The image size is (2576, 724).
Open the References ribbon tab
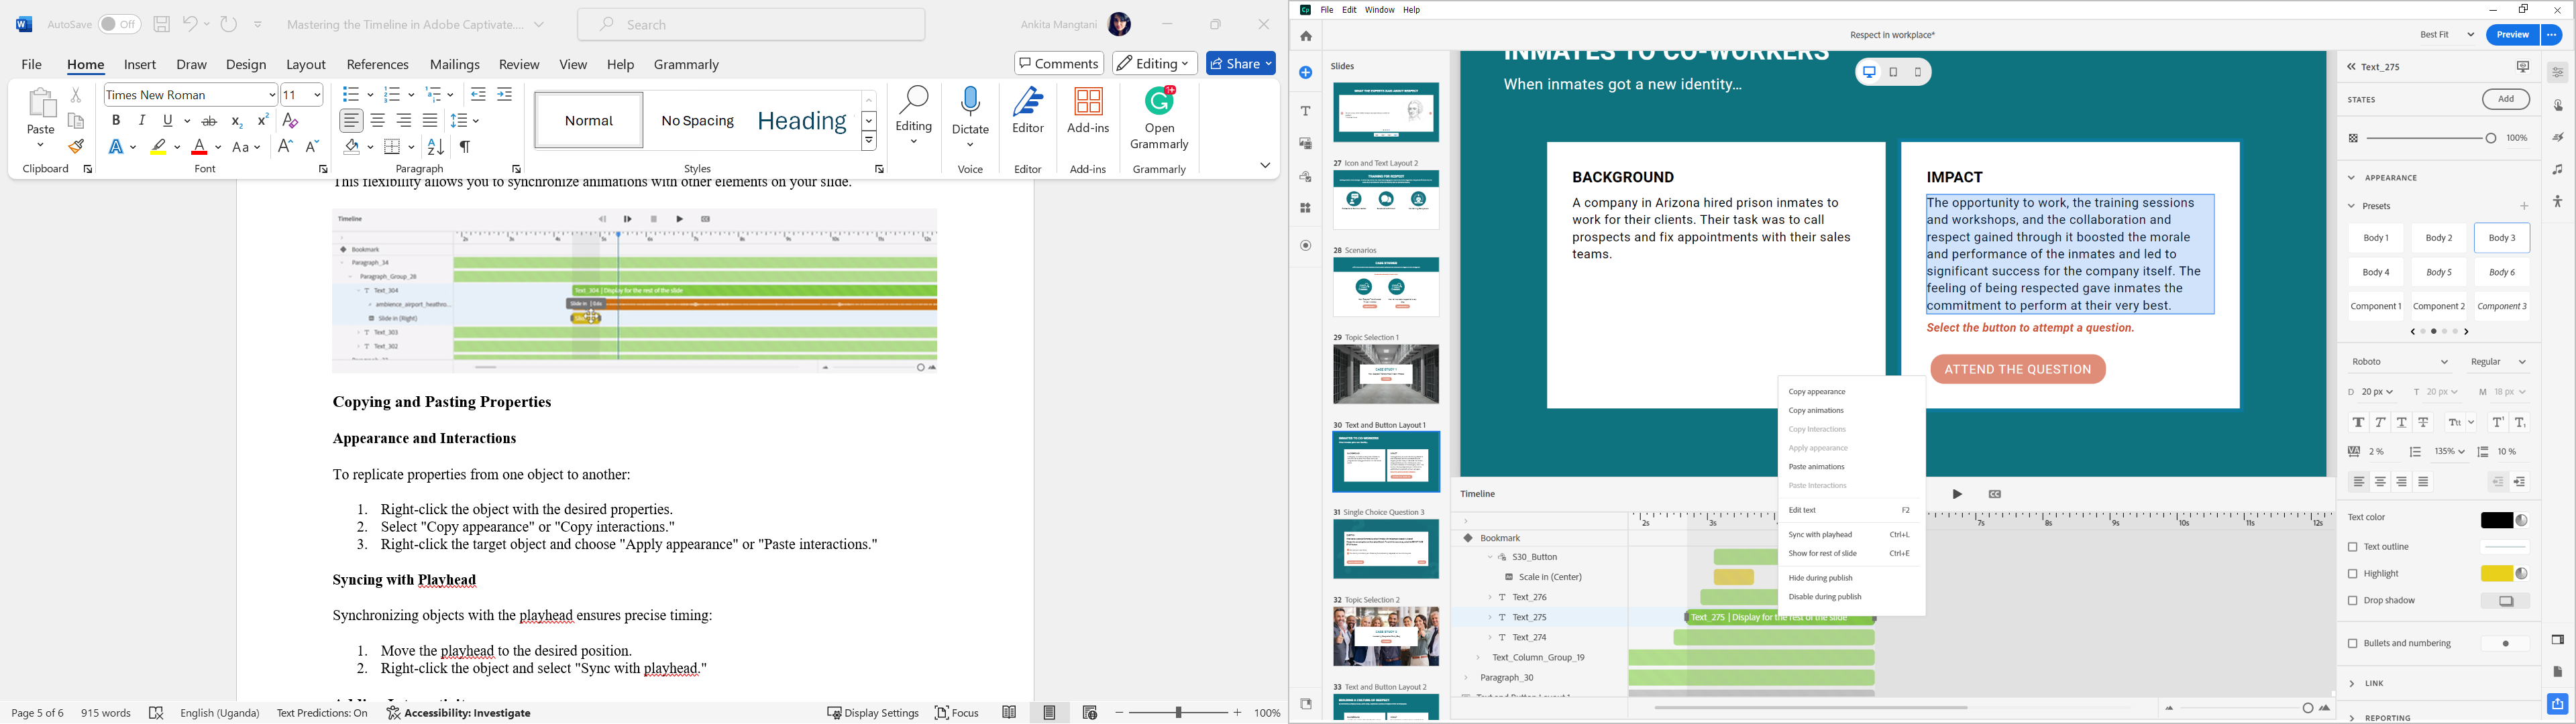coord(377,64)
